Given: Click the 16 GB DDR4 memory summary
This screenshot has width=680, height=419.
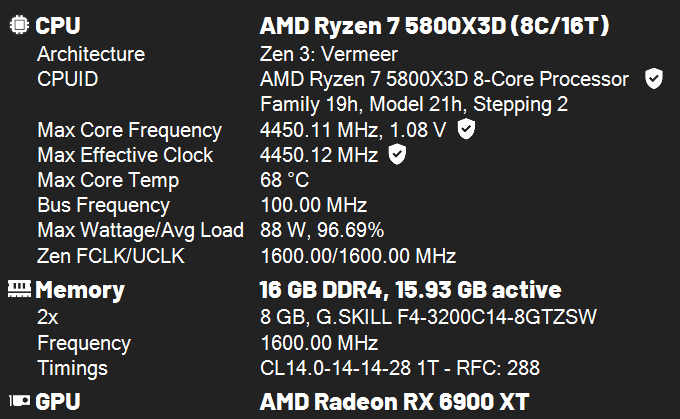Looking at the screenshot, I should [410, 290].
